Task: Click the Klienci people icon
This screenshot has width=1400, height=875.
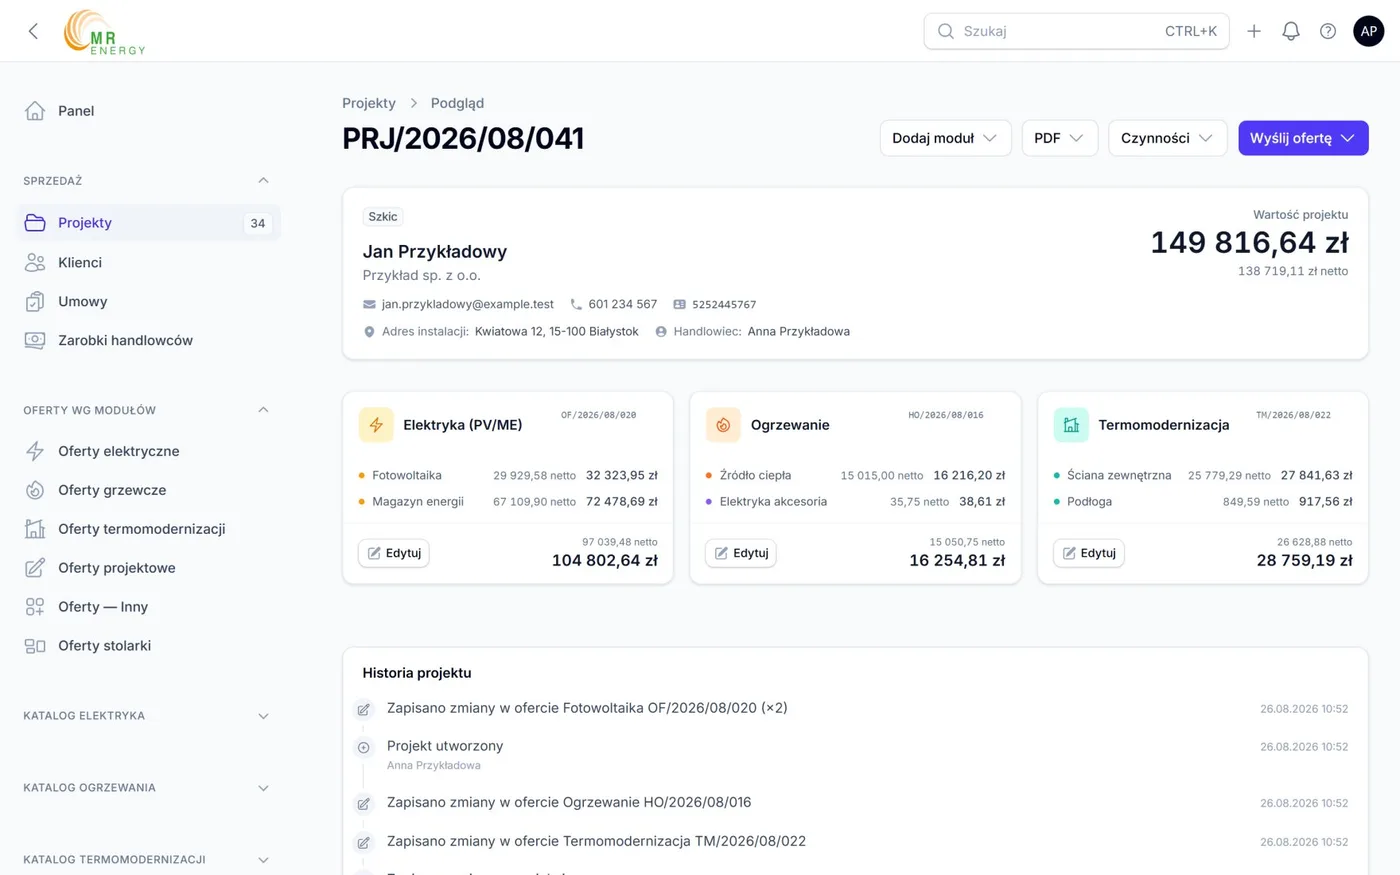Action: (35, 262)
